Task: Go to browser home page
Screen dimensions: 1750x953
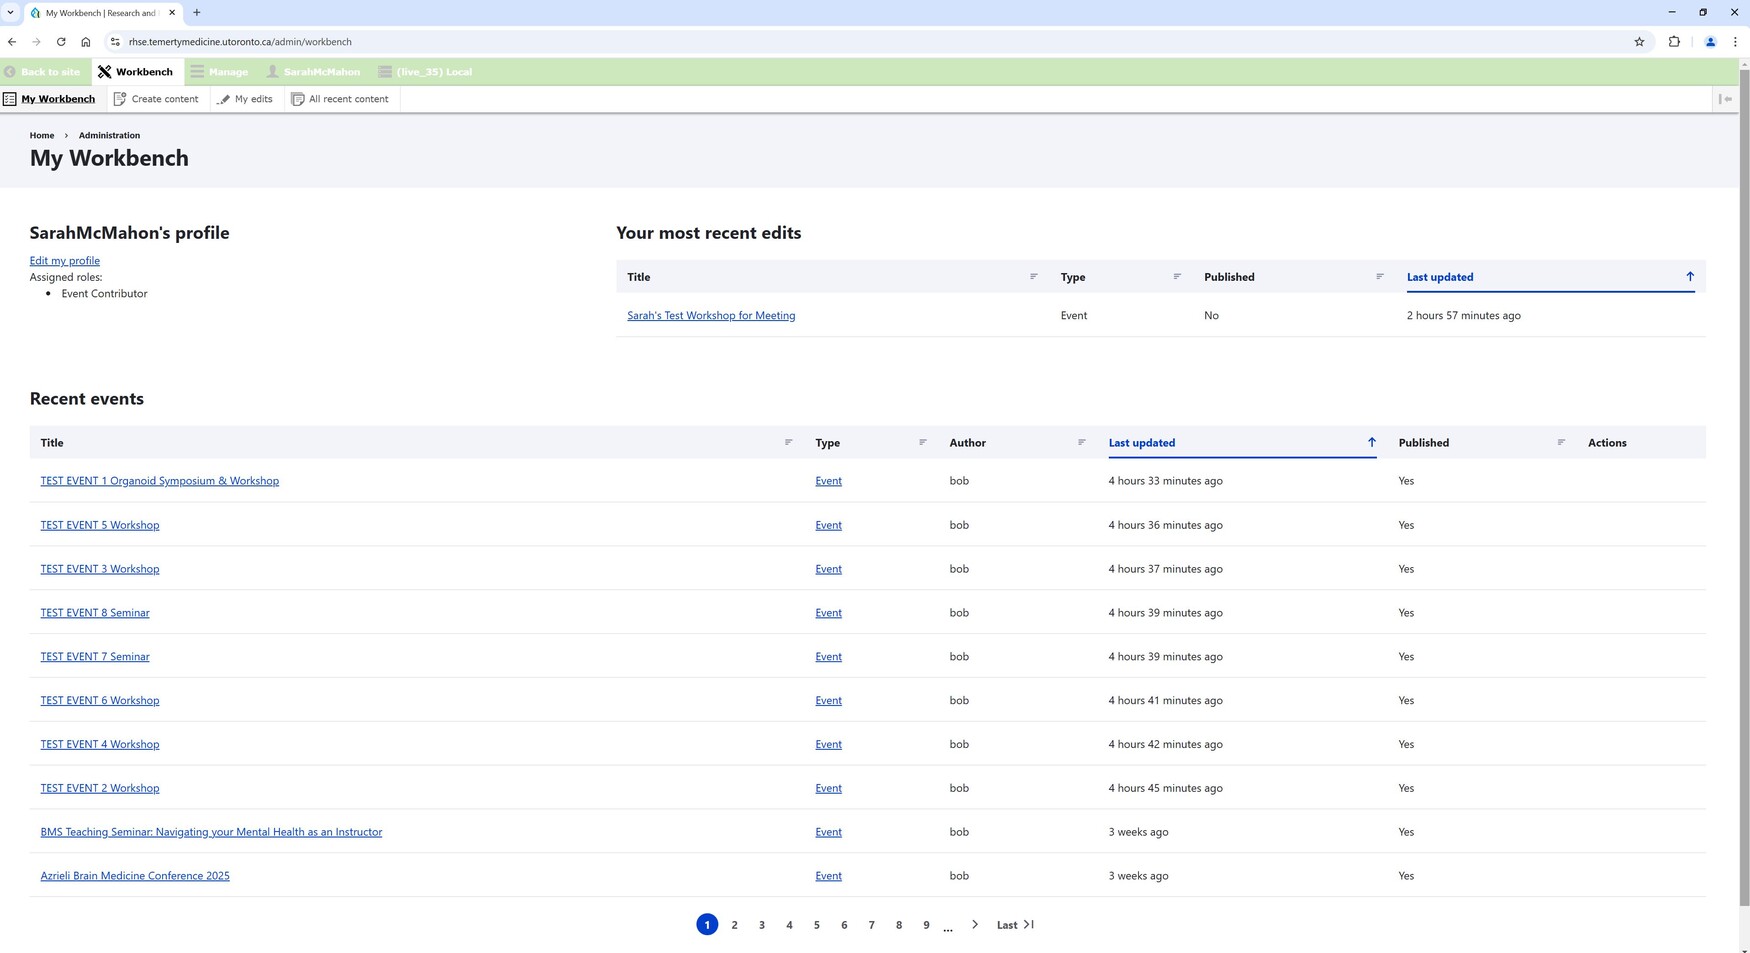Action: point(86,42)
